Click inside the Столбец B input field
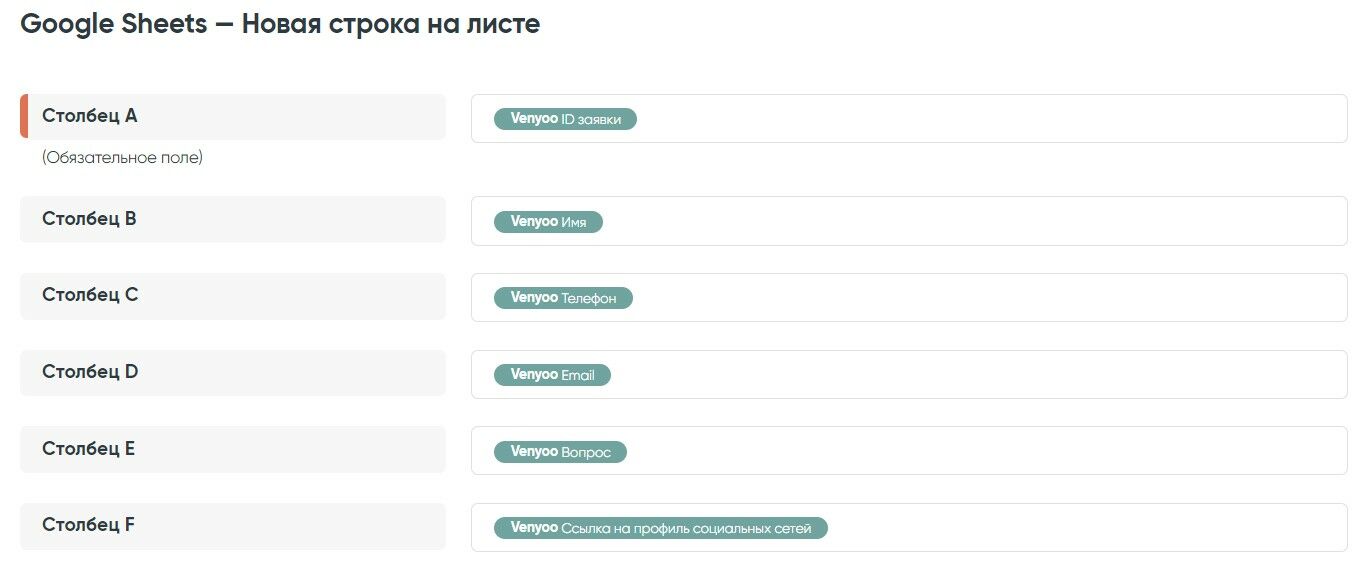Viewport: 1364px width, 572px height. click(975, 221)
